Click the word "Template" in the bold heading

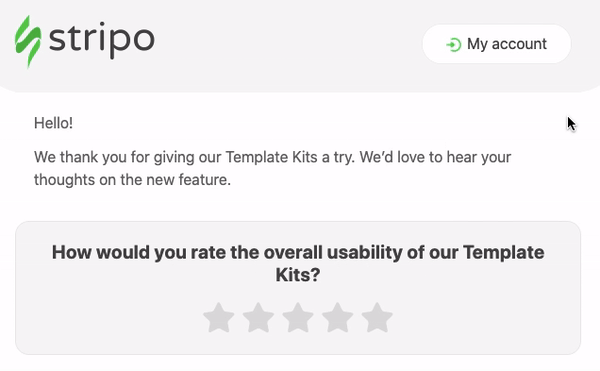[504, 252]
